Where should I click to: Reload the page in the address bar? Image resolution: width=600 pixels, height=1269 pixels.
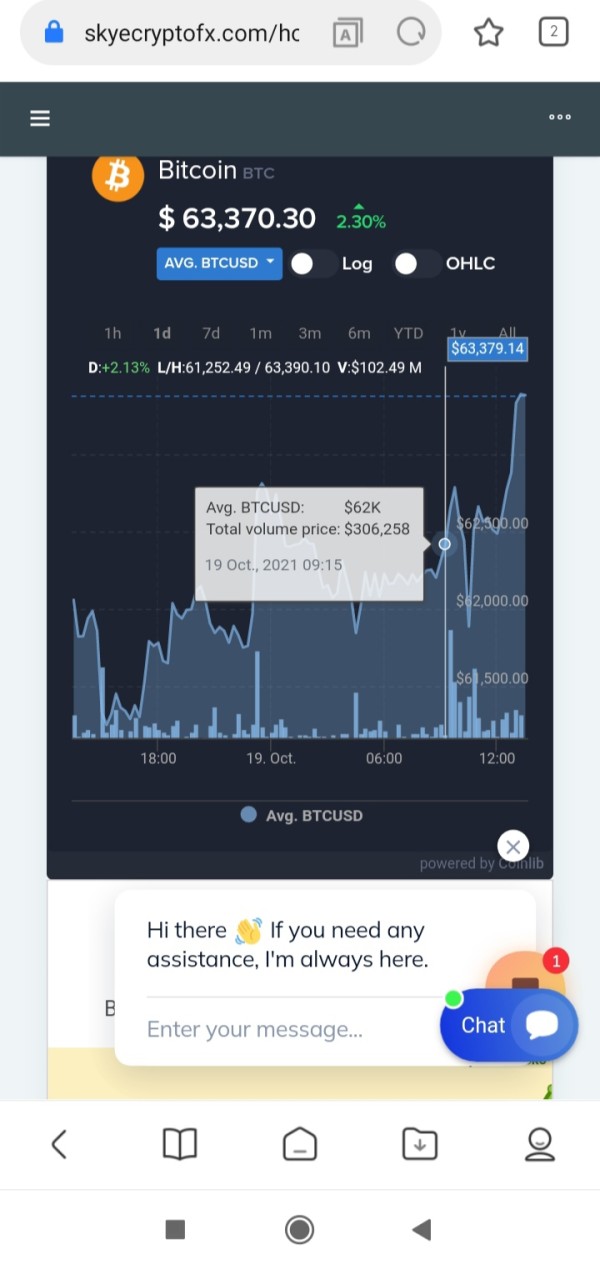pos(411,33)
